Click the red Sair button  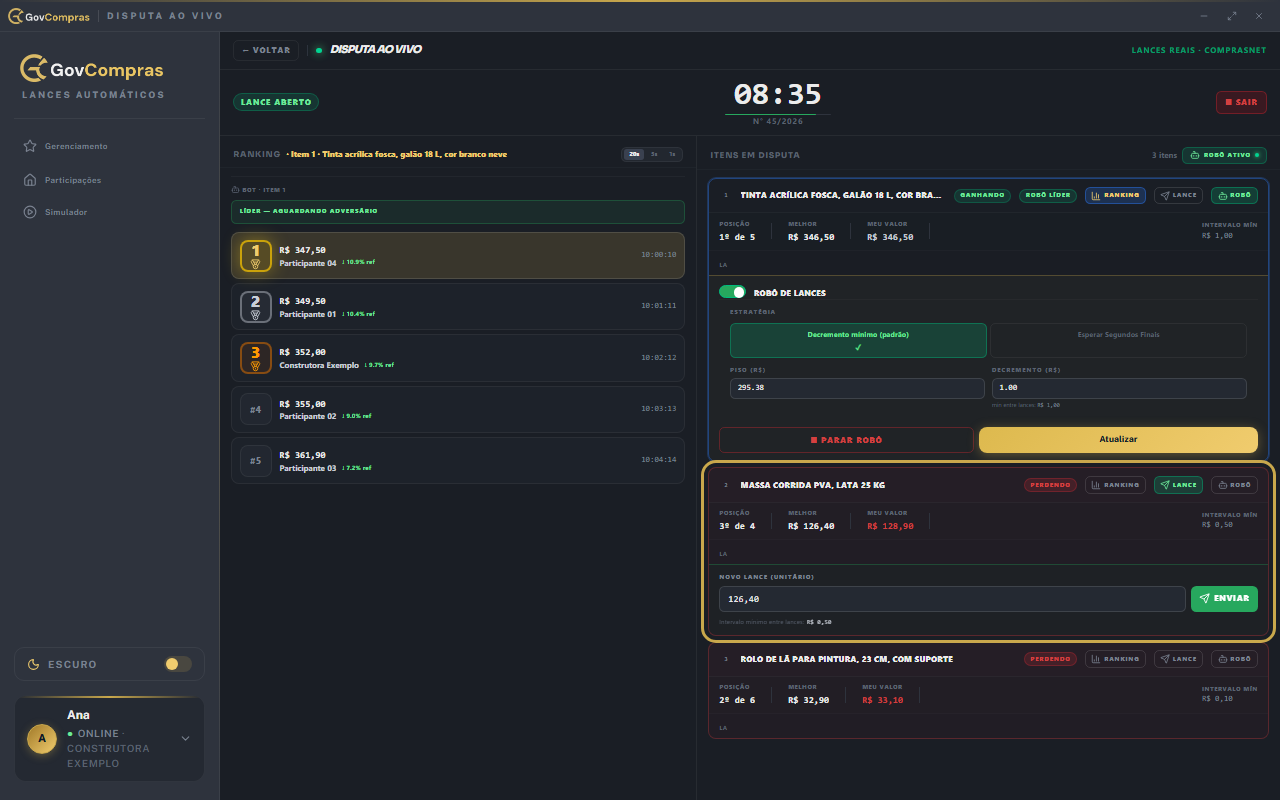1241,102
